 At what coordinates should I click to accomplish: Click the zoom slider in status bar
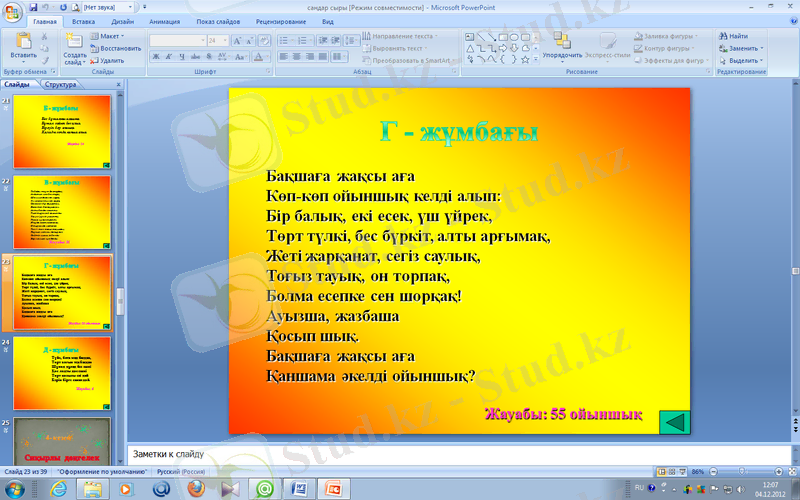[743, 471]
